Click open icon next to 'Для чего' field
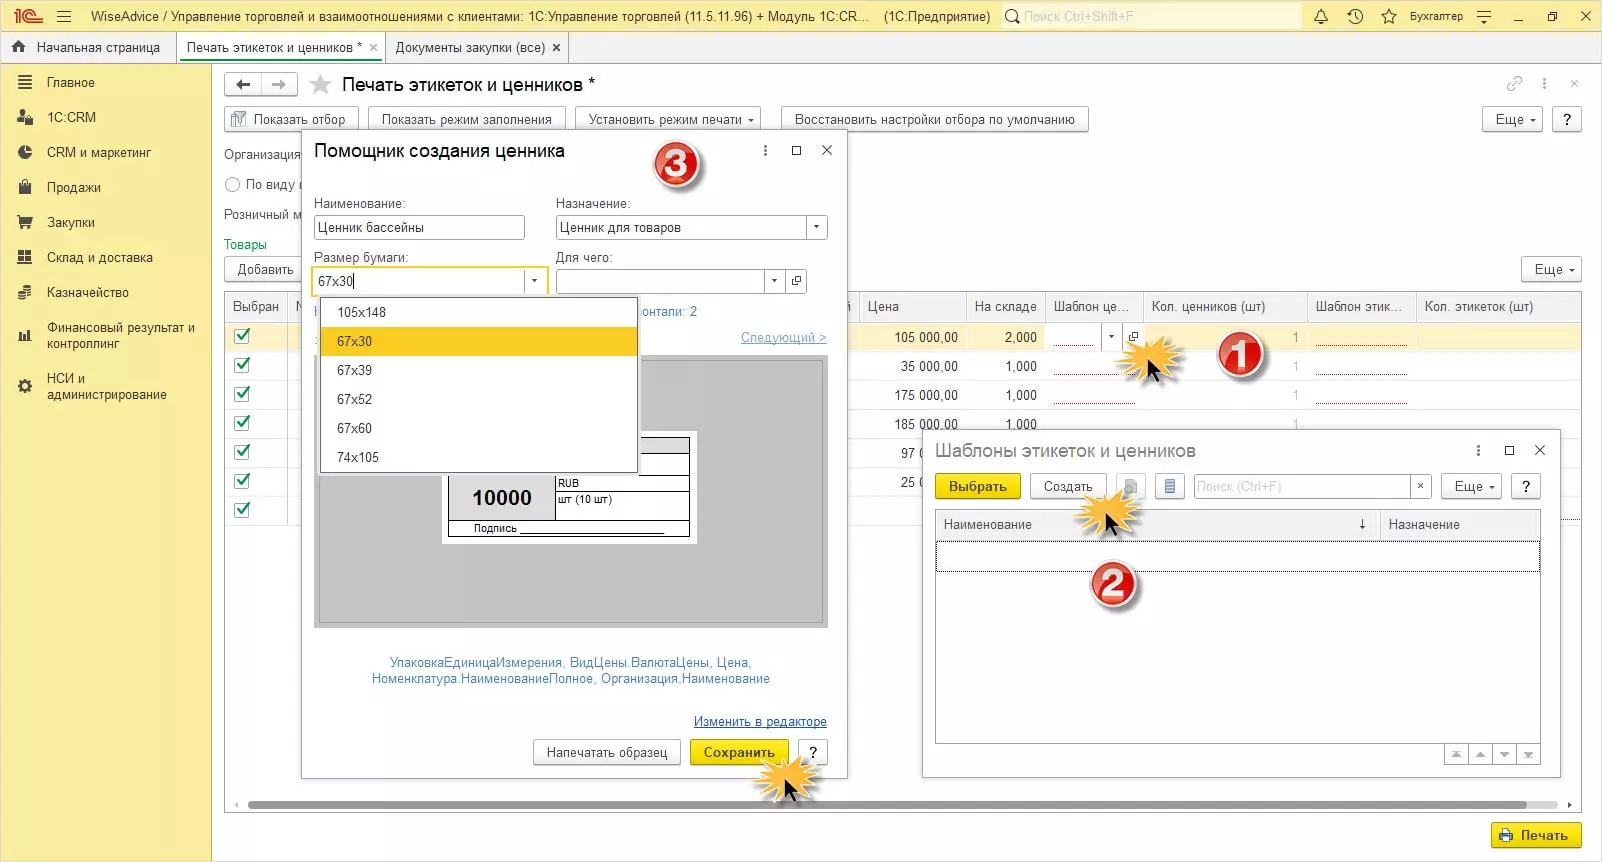 tap(796, 281)
